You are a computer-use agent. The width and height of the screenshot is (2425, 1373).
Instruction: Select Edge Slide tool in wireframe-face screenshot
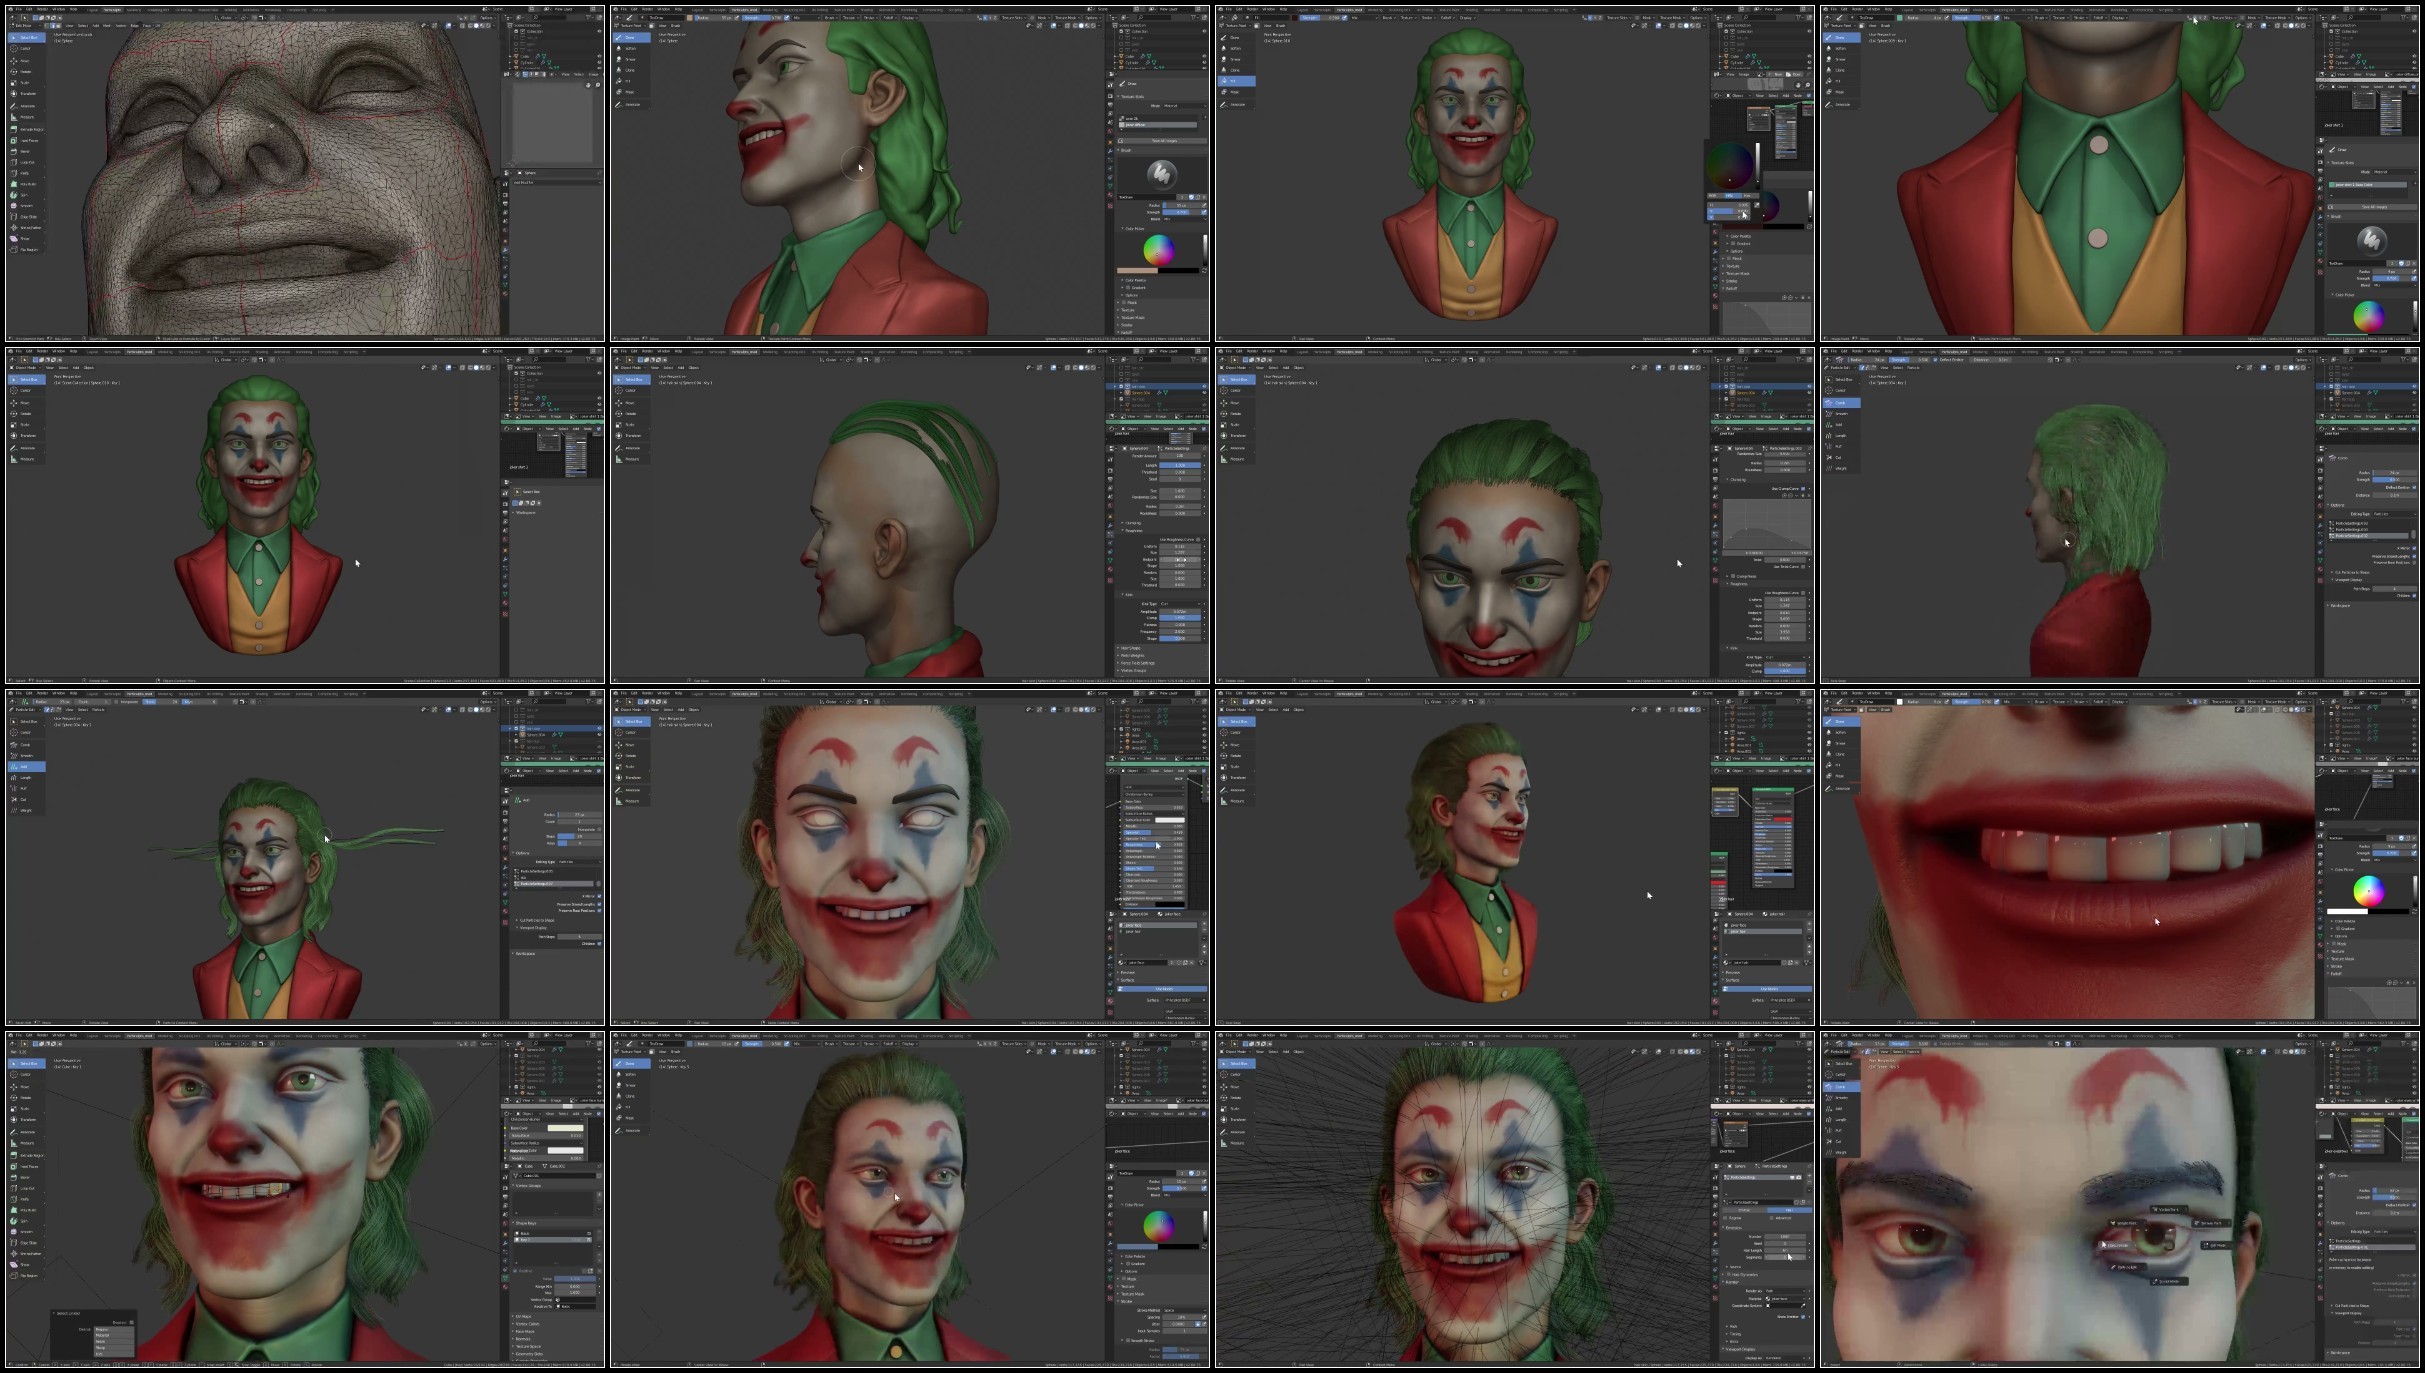[26, 217]
